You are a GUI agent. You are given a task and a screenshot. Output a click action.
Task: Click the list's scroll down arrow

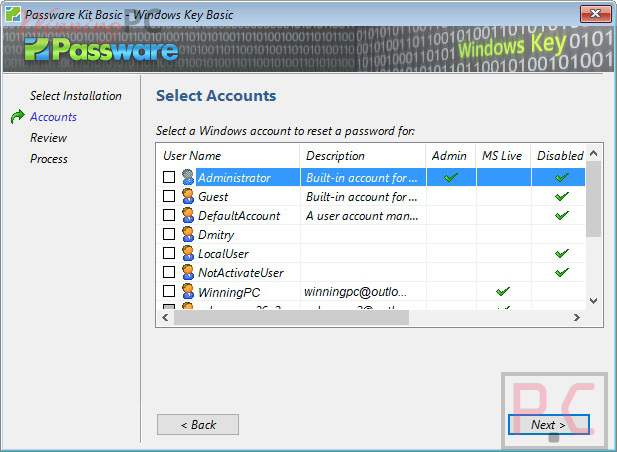[x=594, y=301]
